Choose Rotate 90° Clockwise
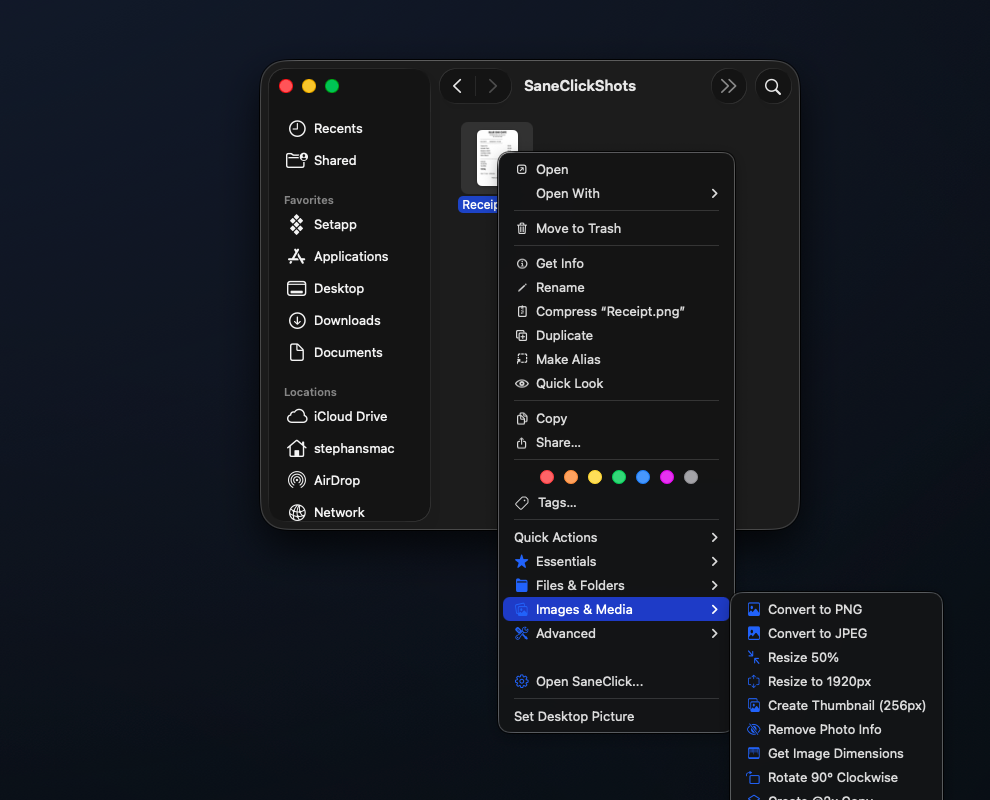Image resolution: width=990 pixels, height=800 pixels. tap(837, 777)
